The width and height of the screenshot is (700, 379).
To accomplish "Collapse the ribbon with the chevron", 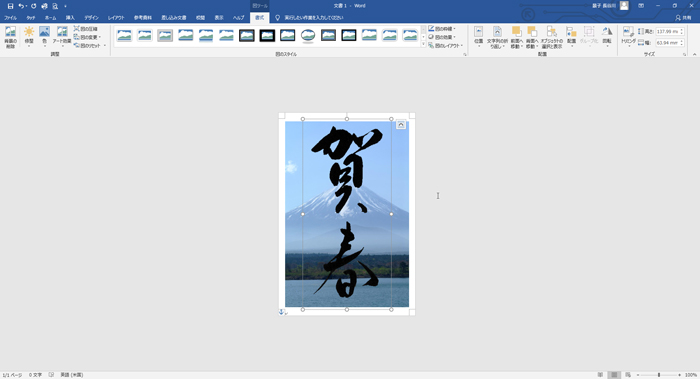I will coord(694,54).
